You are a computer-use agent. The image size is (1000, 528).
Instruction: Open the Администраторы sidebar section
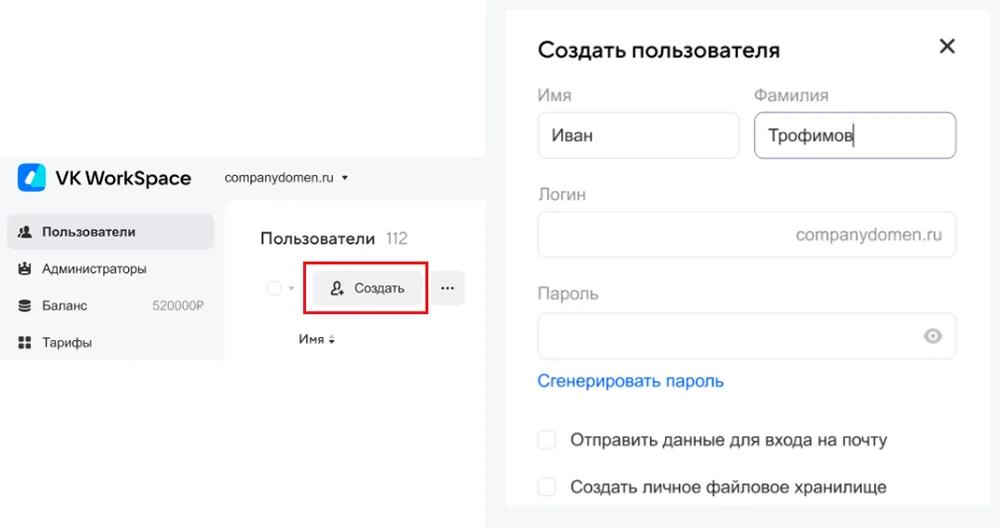point(94,269)
